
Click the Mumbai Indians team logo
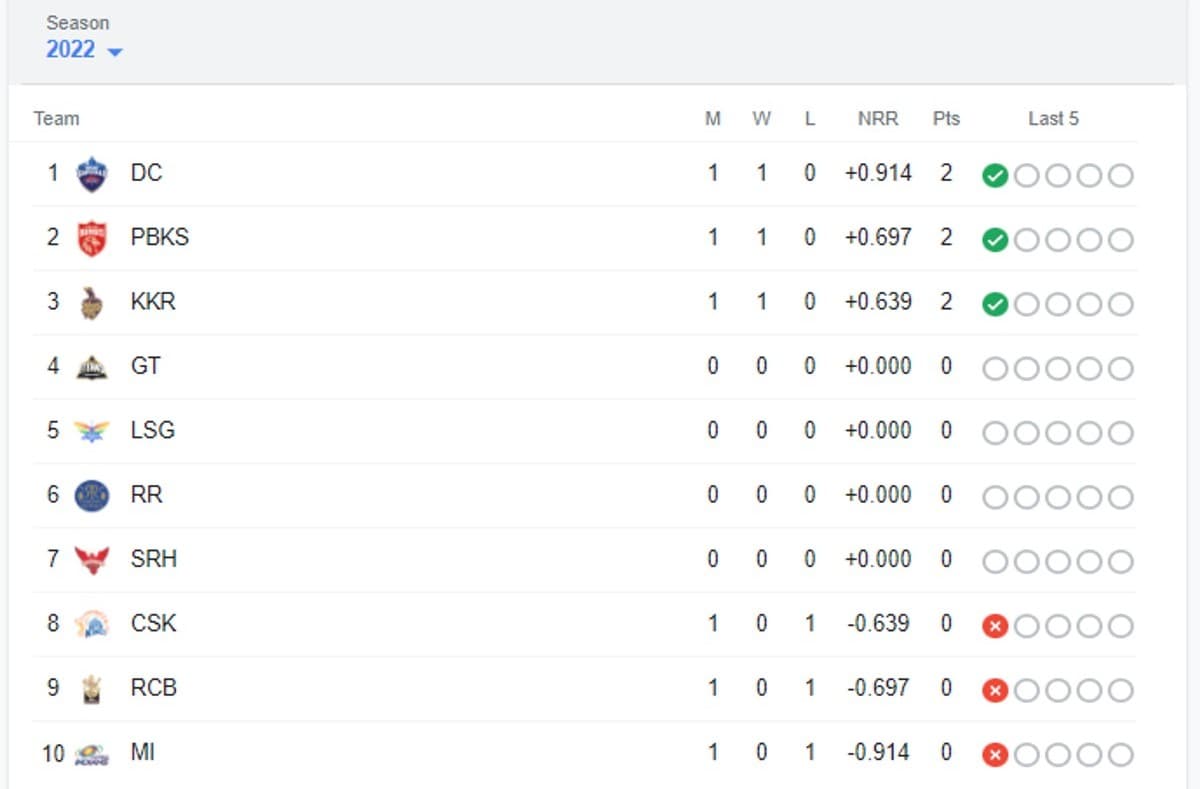[x=92, y=753]
